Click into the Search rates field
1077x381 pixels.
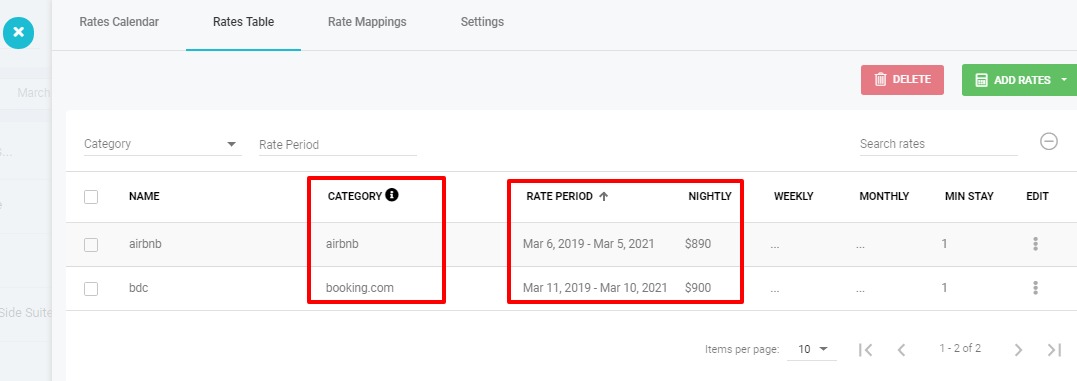[938, 144]
